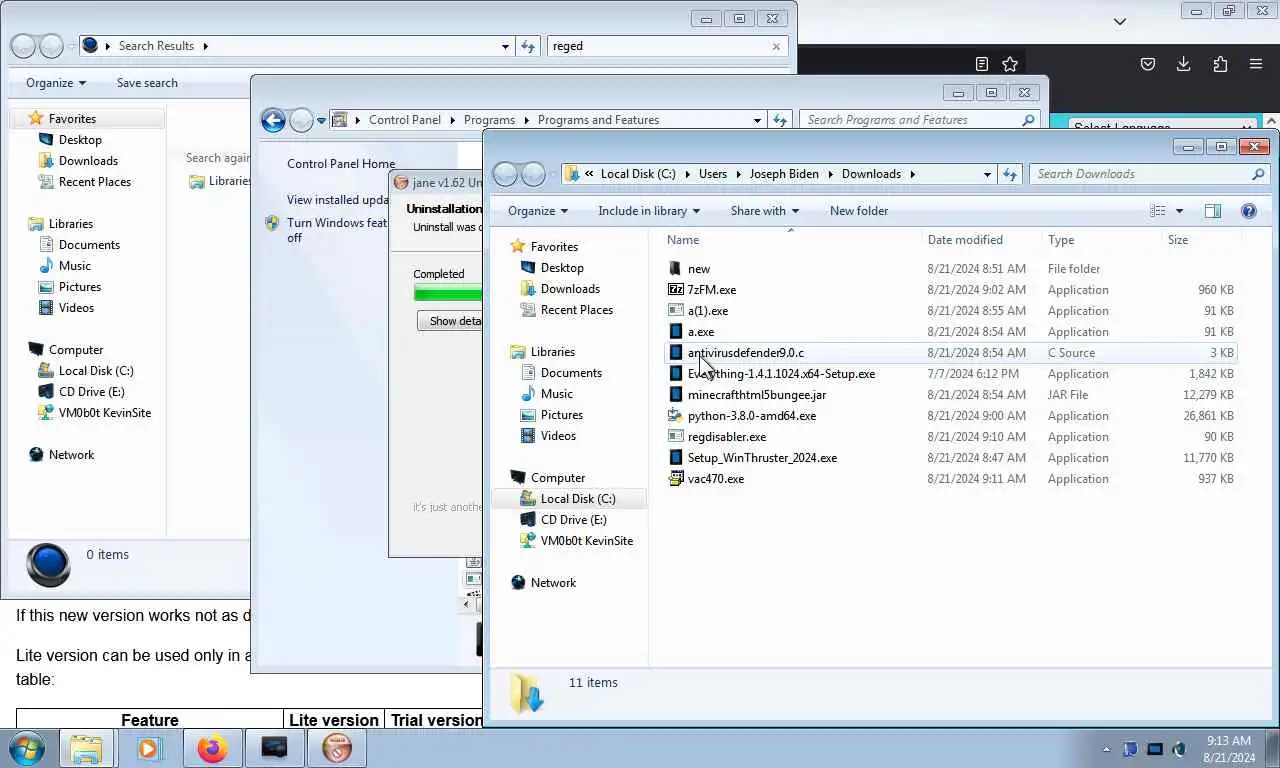Select CD Drive (E:) in Downloads sidebar
Viewport: 1280px width, 768px height.
[573, 520]
